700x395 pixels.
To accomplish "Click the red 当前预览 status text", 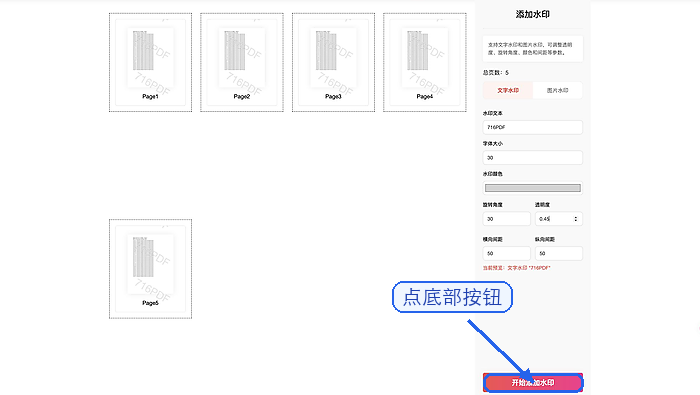I will pyautogui.click(x=517, y=268).
